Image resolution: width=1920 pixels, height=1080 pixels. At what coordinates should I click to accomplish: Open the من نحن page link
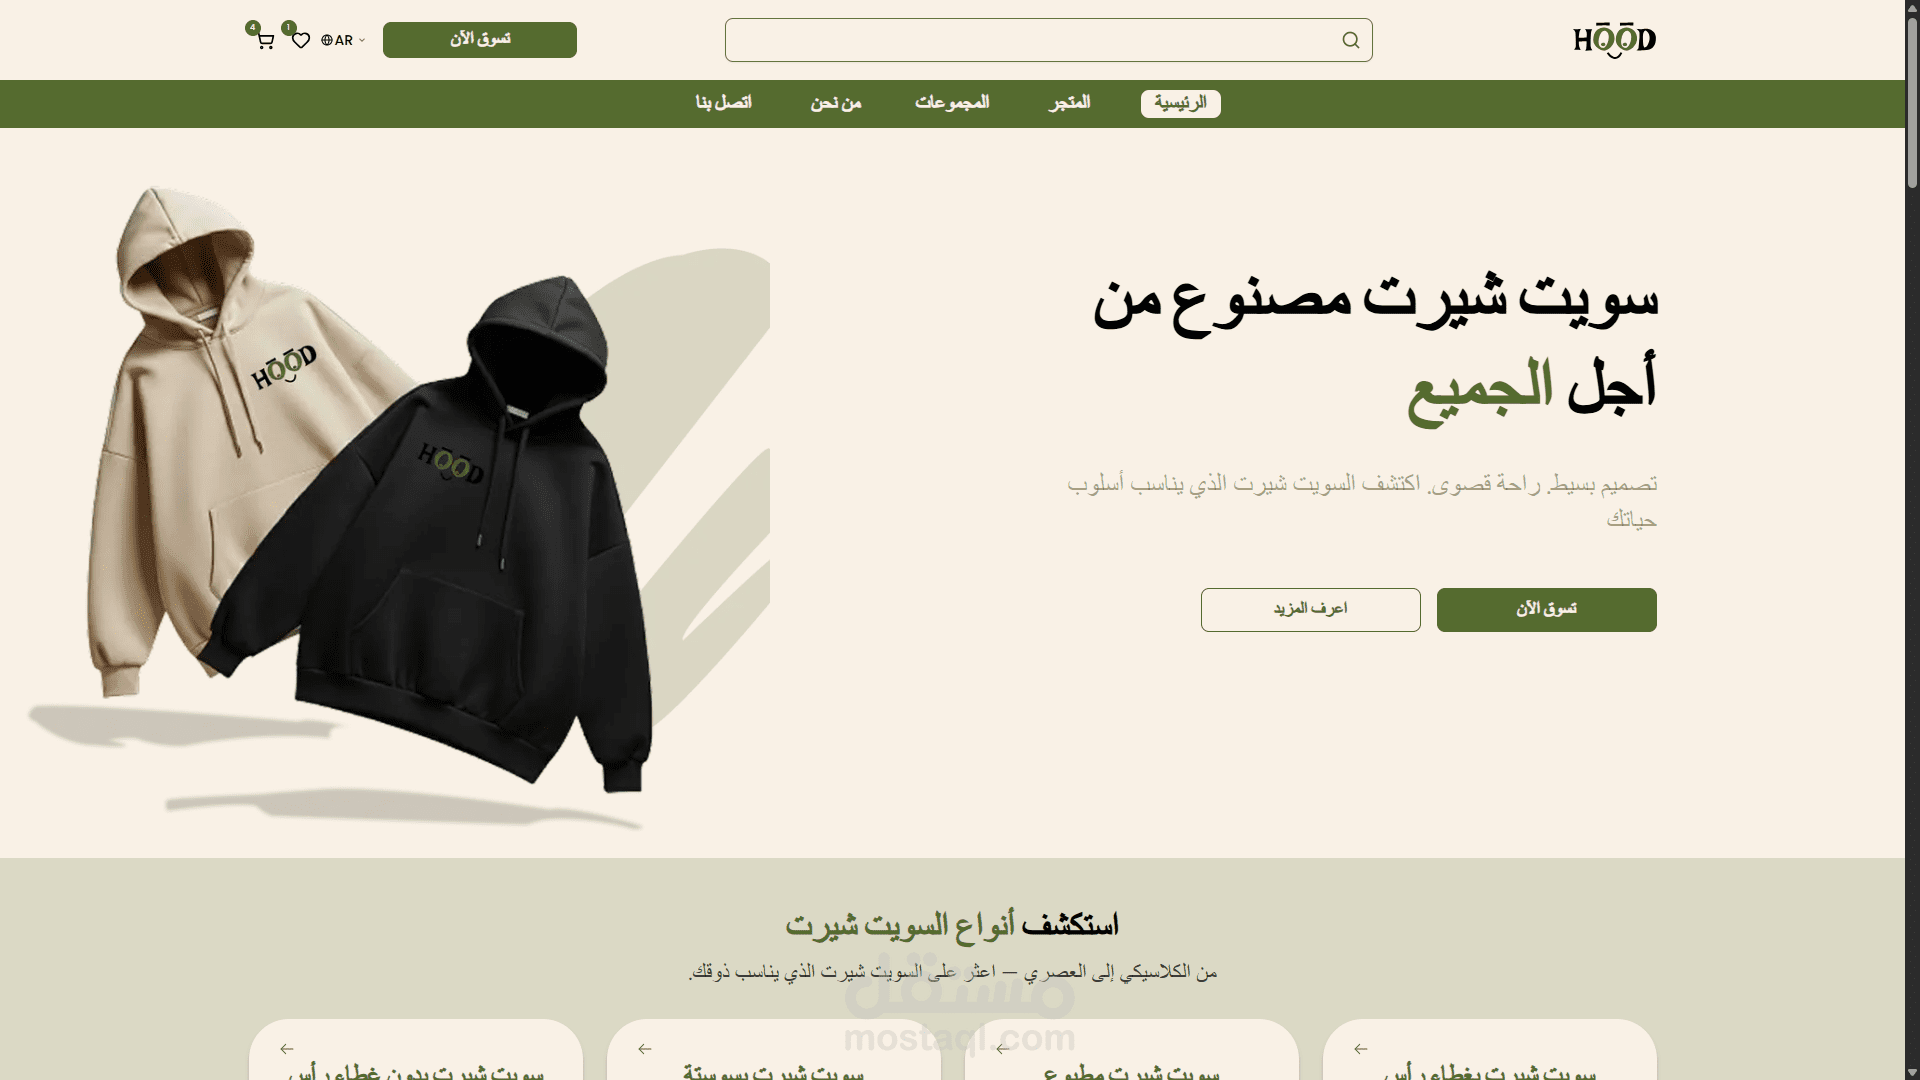click(836, 103)
